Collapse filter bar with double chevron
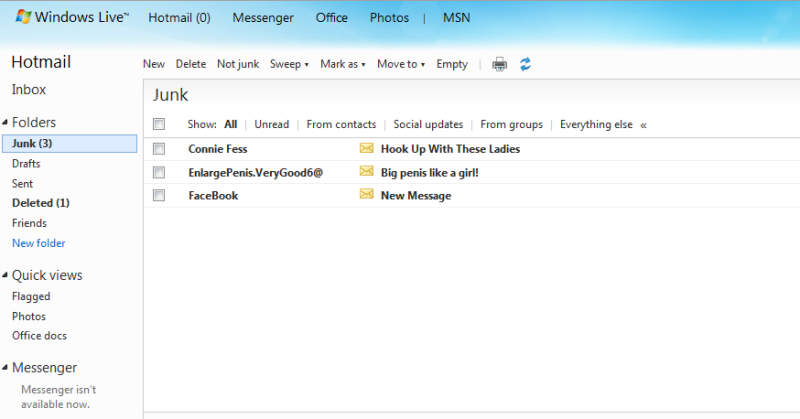800x419 pixels. (643, 125)
